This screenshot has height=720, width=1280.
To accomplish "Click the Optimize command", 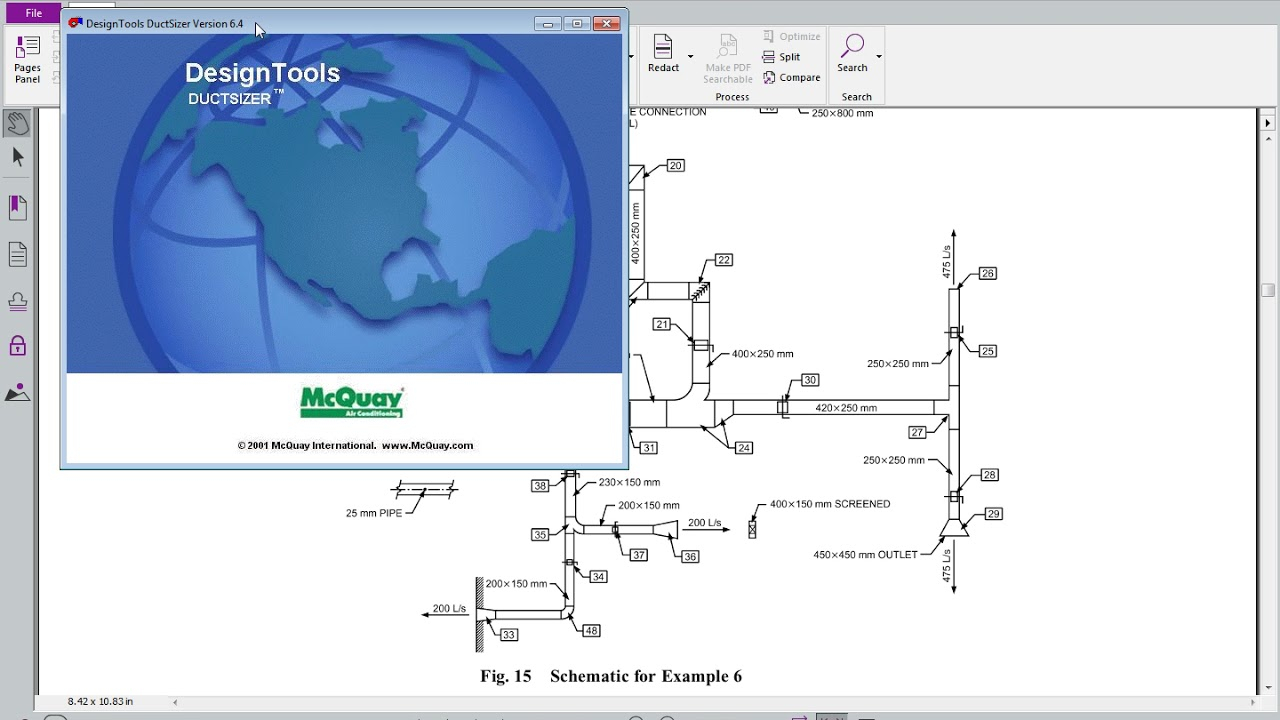I will click(791, 36).
